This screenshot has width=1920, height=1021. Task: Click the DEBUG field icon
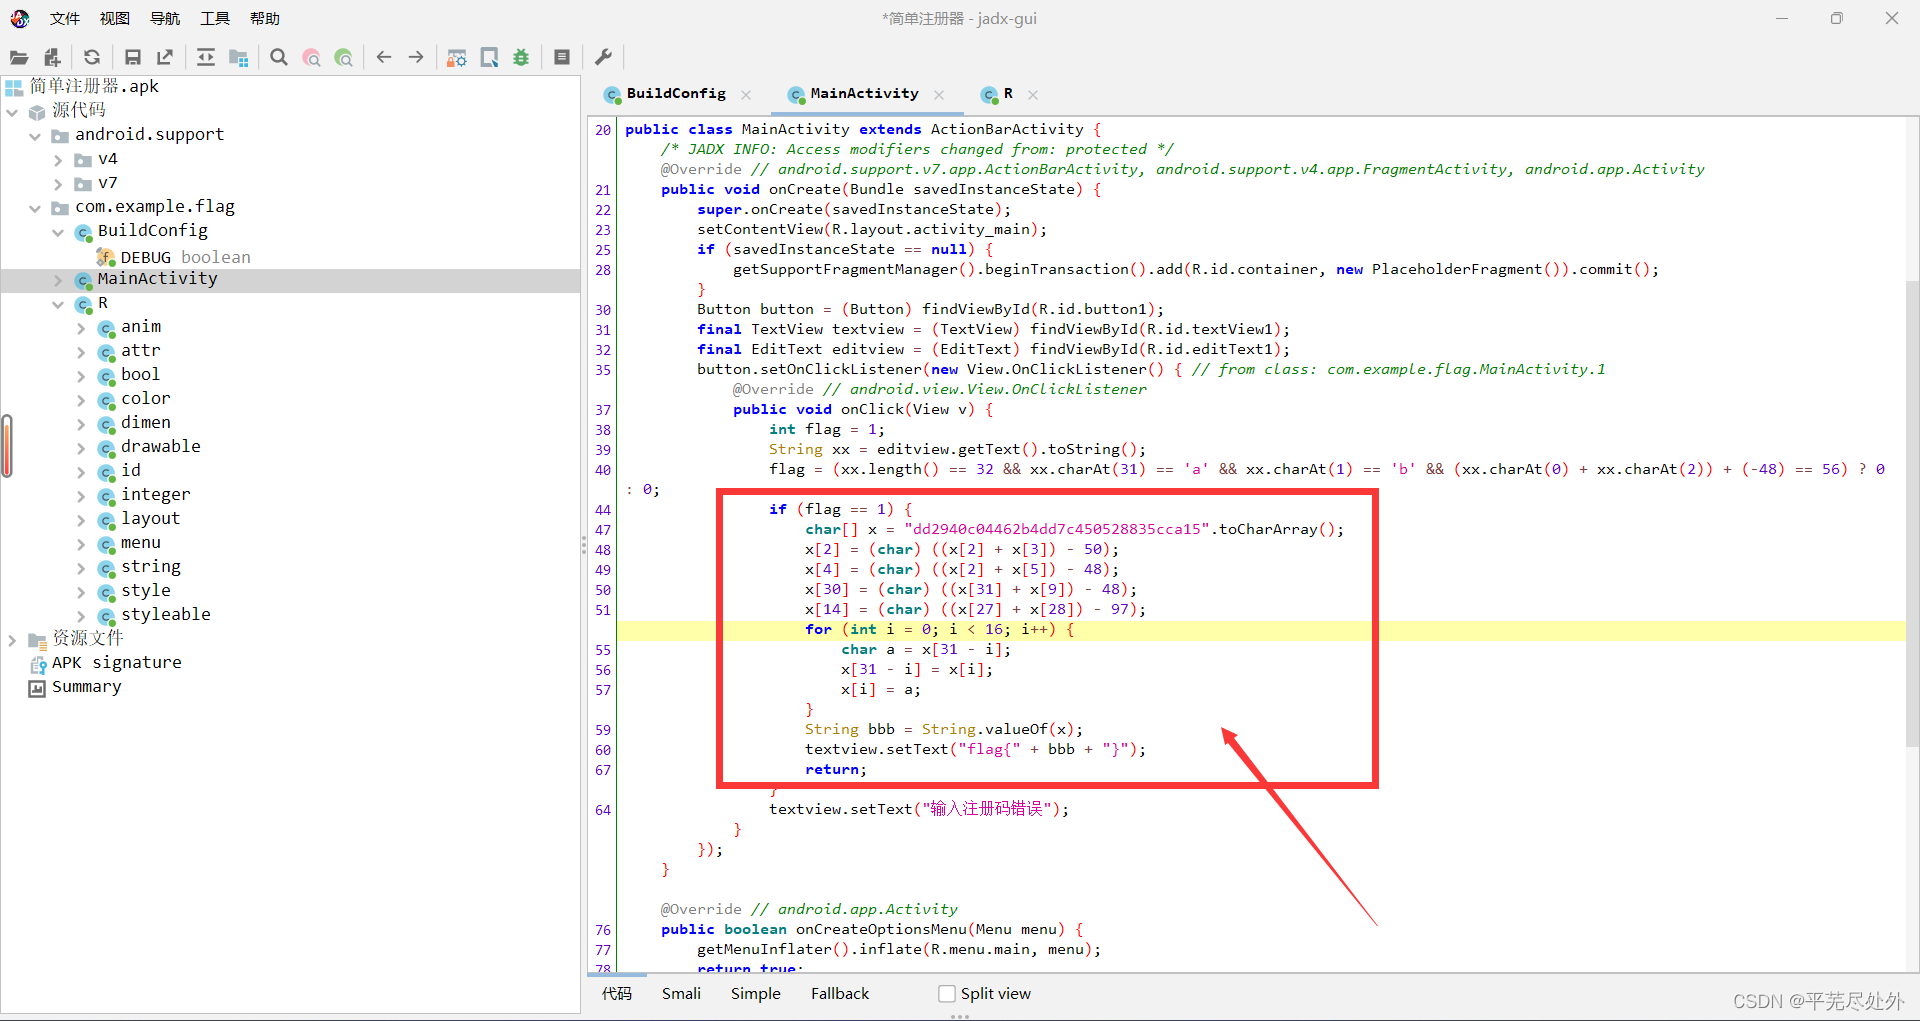pyautogui.click(x=106, y=258)
